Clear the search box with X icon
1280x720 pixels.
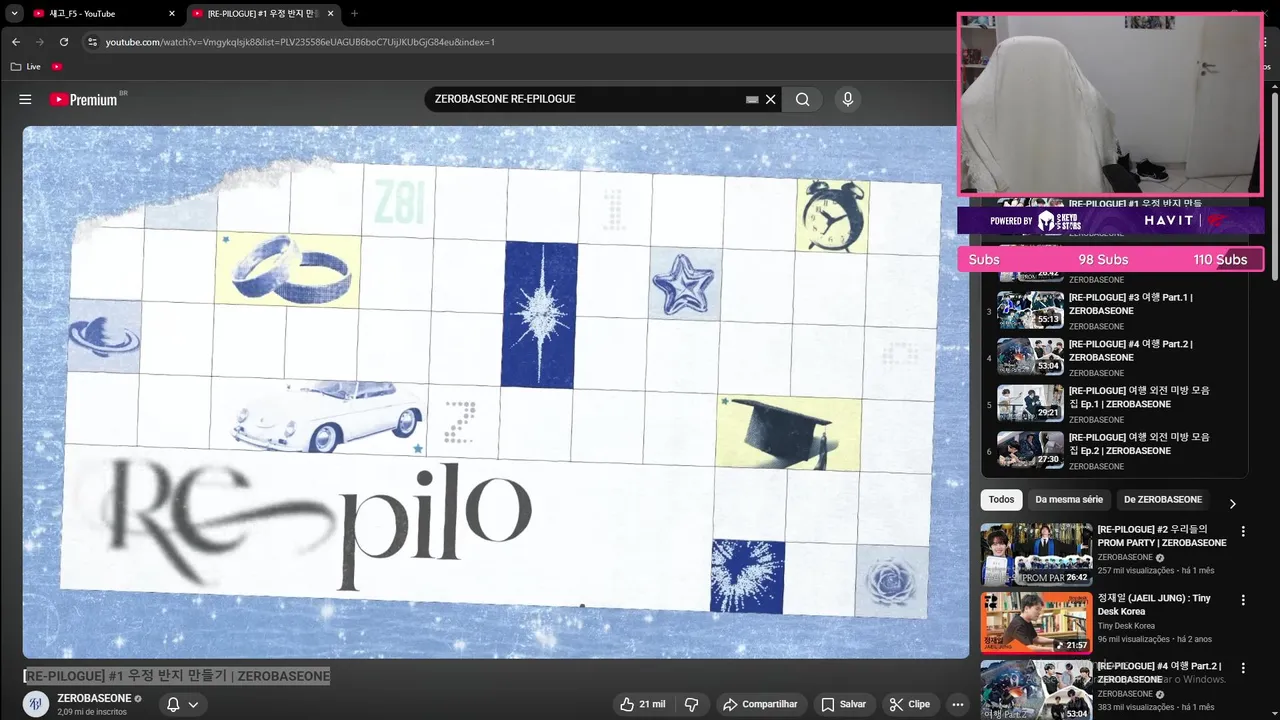click(771, 100)
